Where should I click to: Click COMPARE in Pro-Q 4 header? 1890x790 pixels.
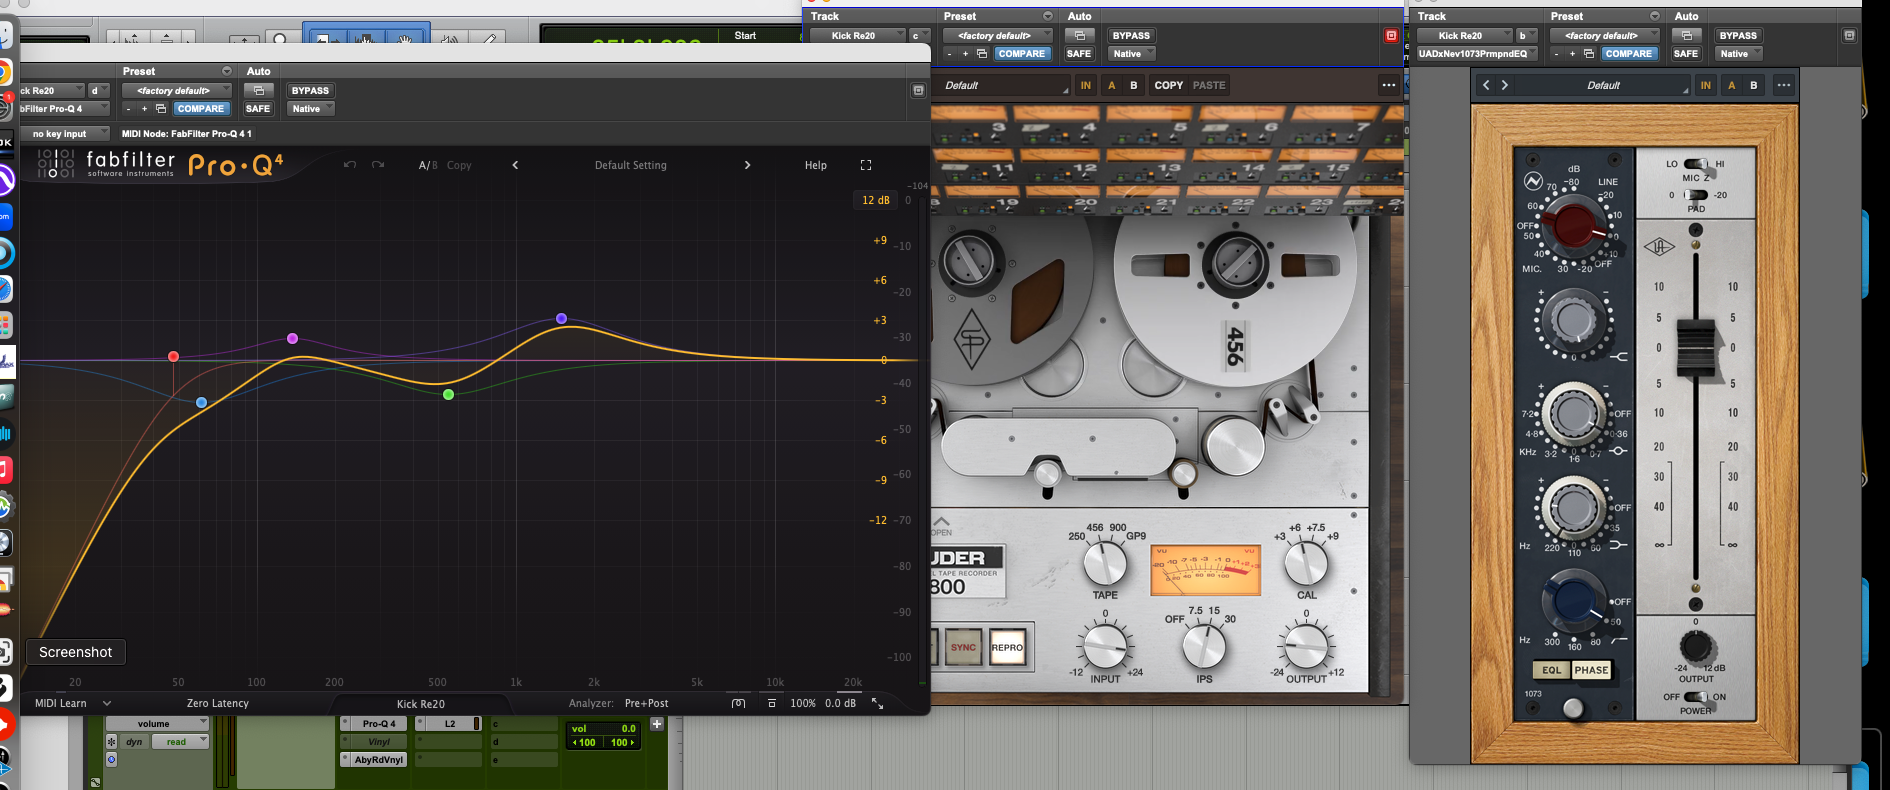pyautogui.click(x=201, y=109)
